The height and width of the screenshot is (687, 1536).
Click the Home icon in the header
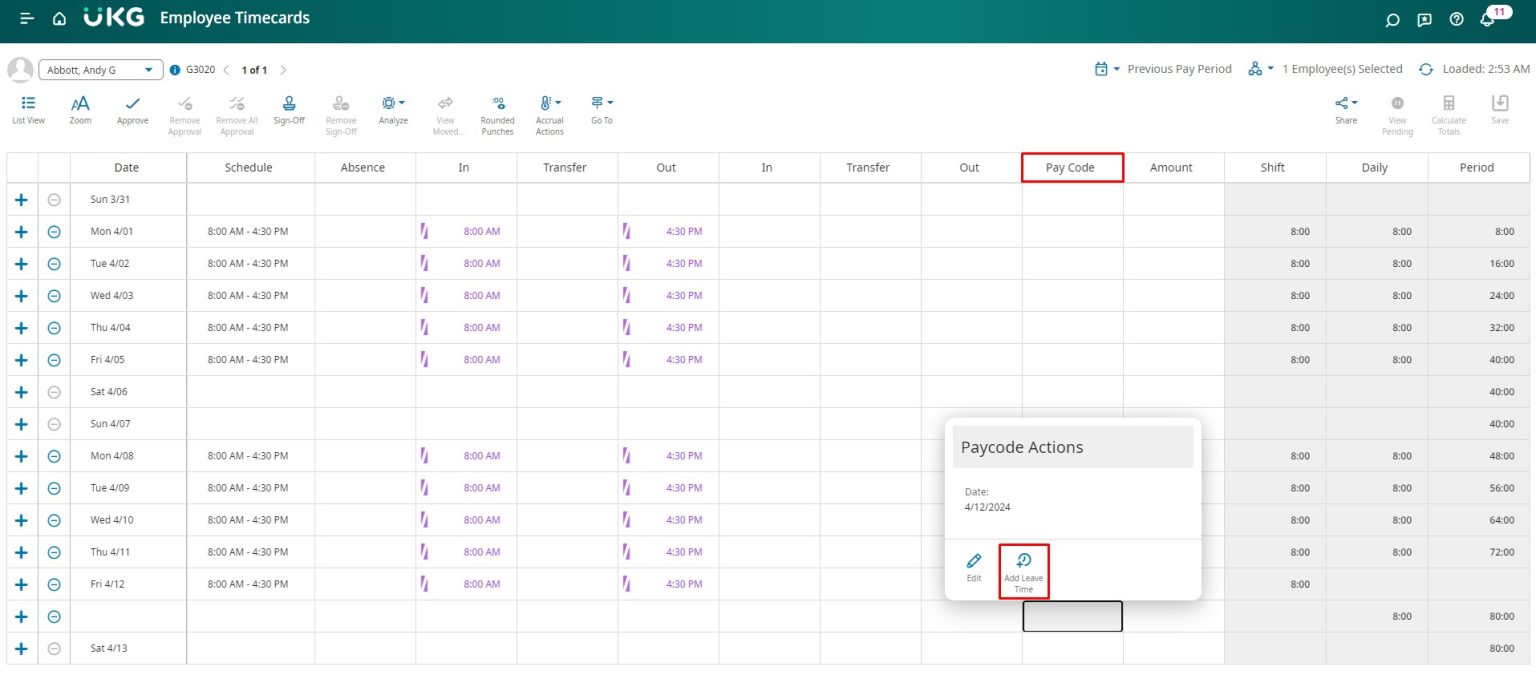point(59,18)
